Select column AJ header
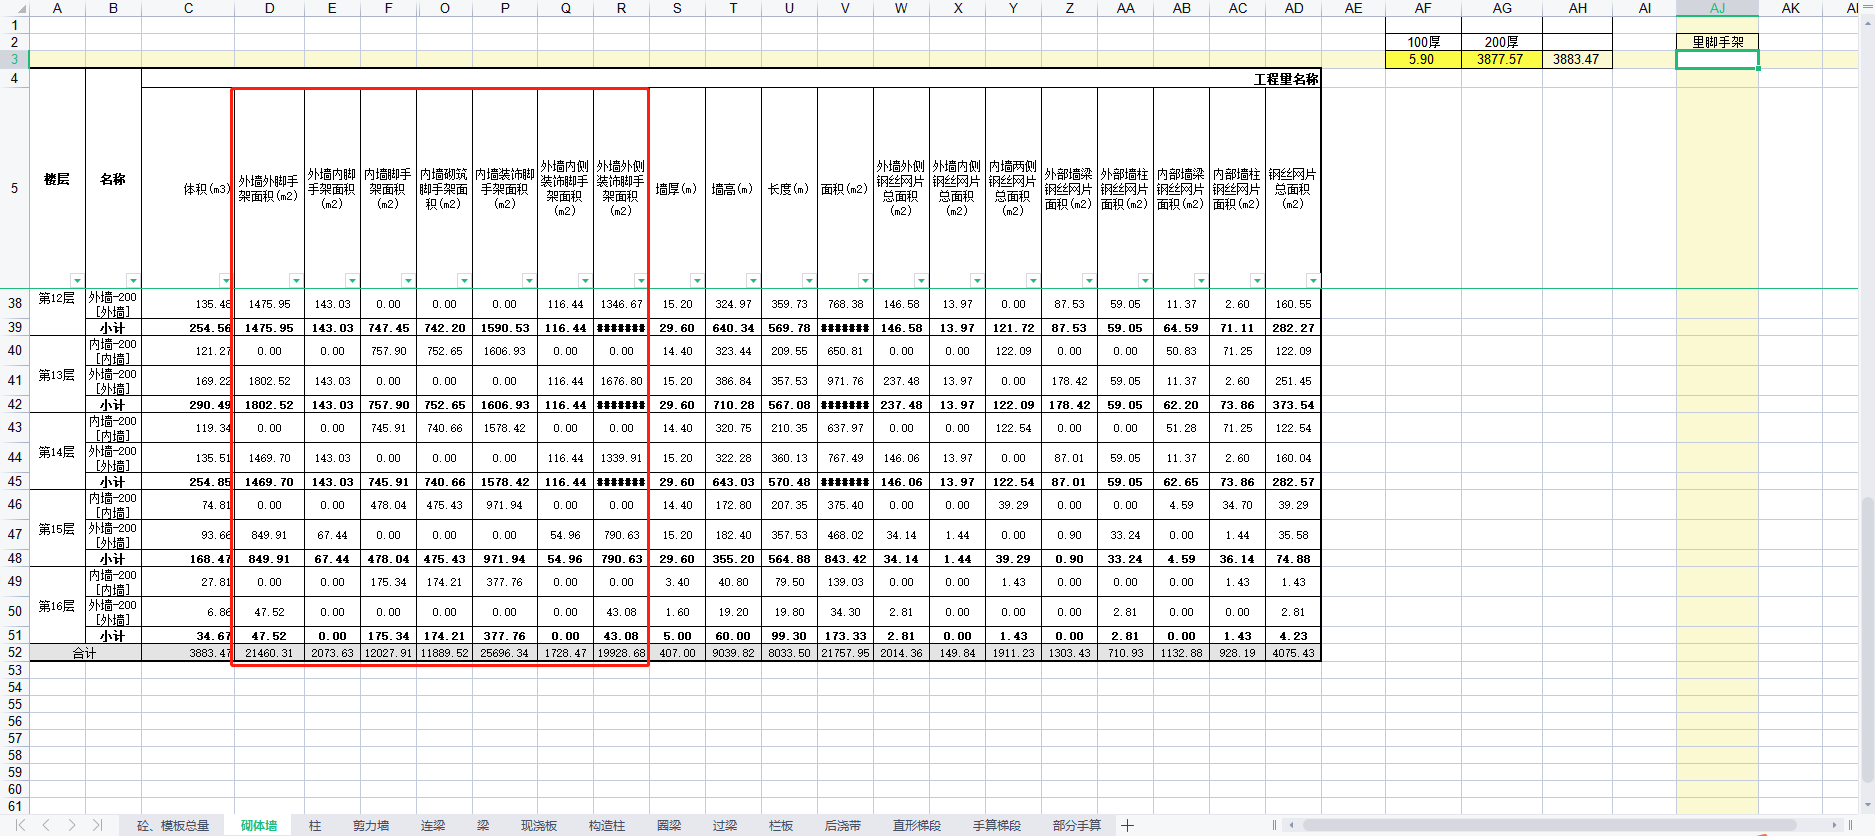Image resolution: width=1875 pixels, height=836 pixels. pos(1717,8)
